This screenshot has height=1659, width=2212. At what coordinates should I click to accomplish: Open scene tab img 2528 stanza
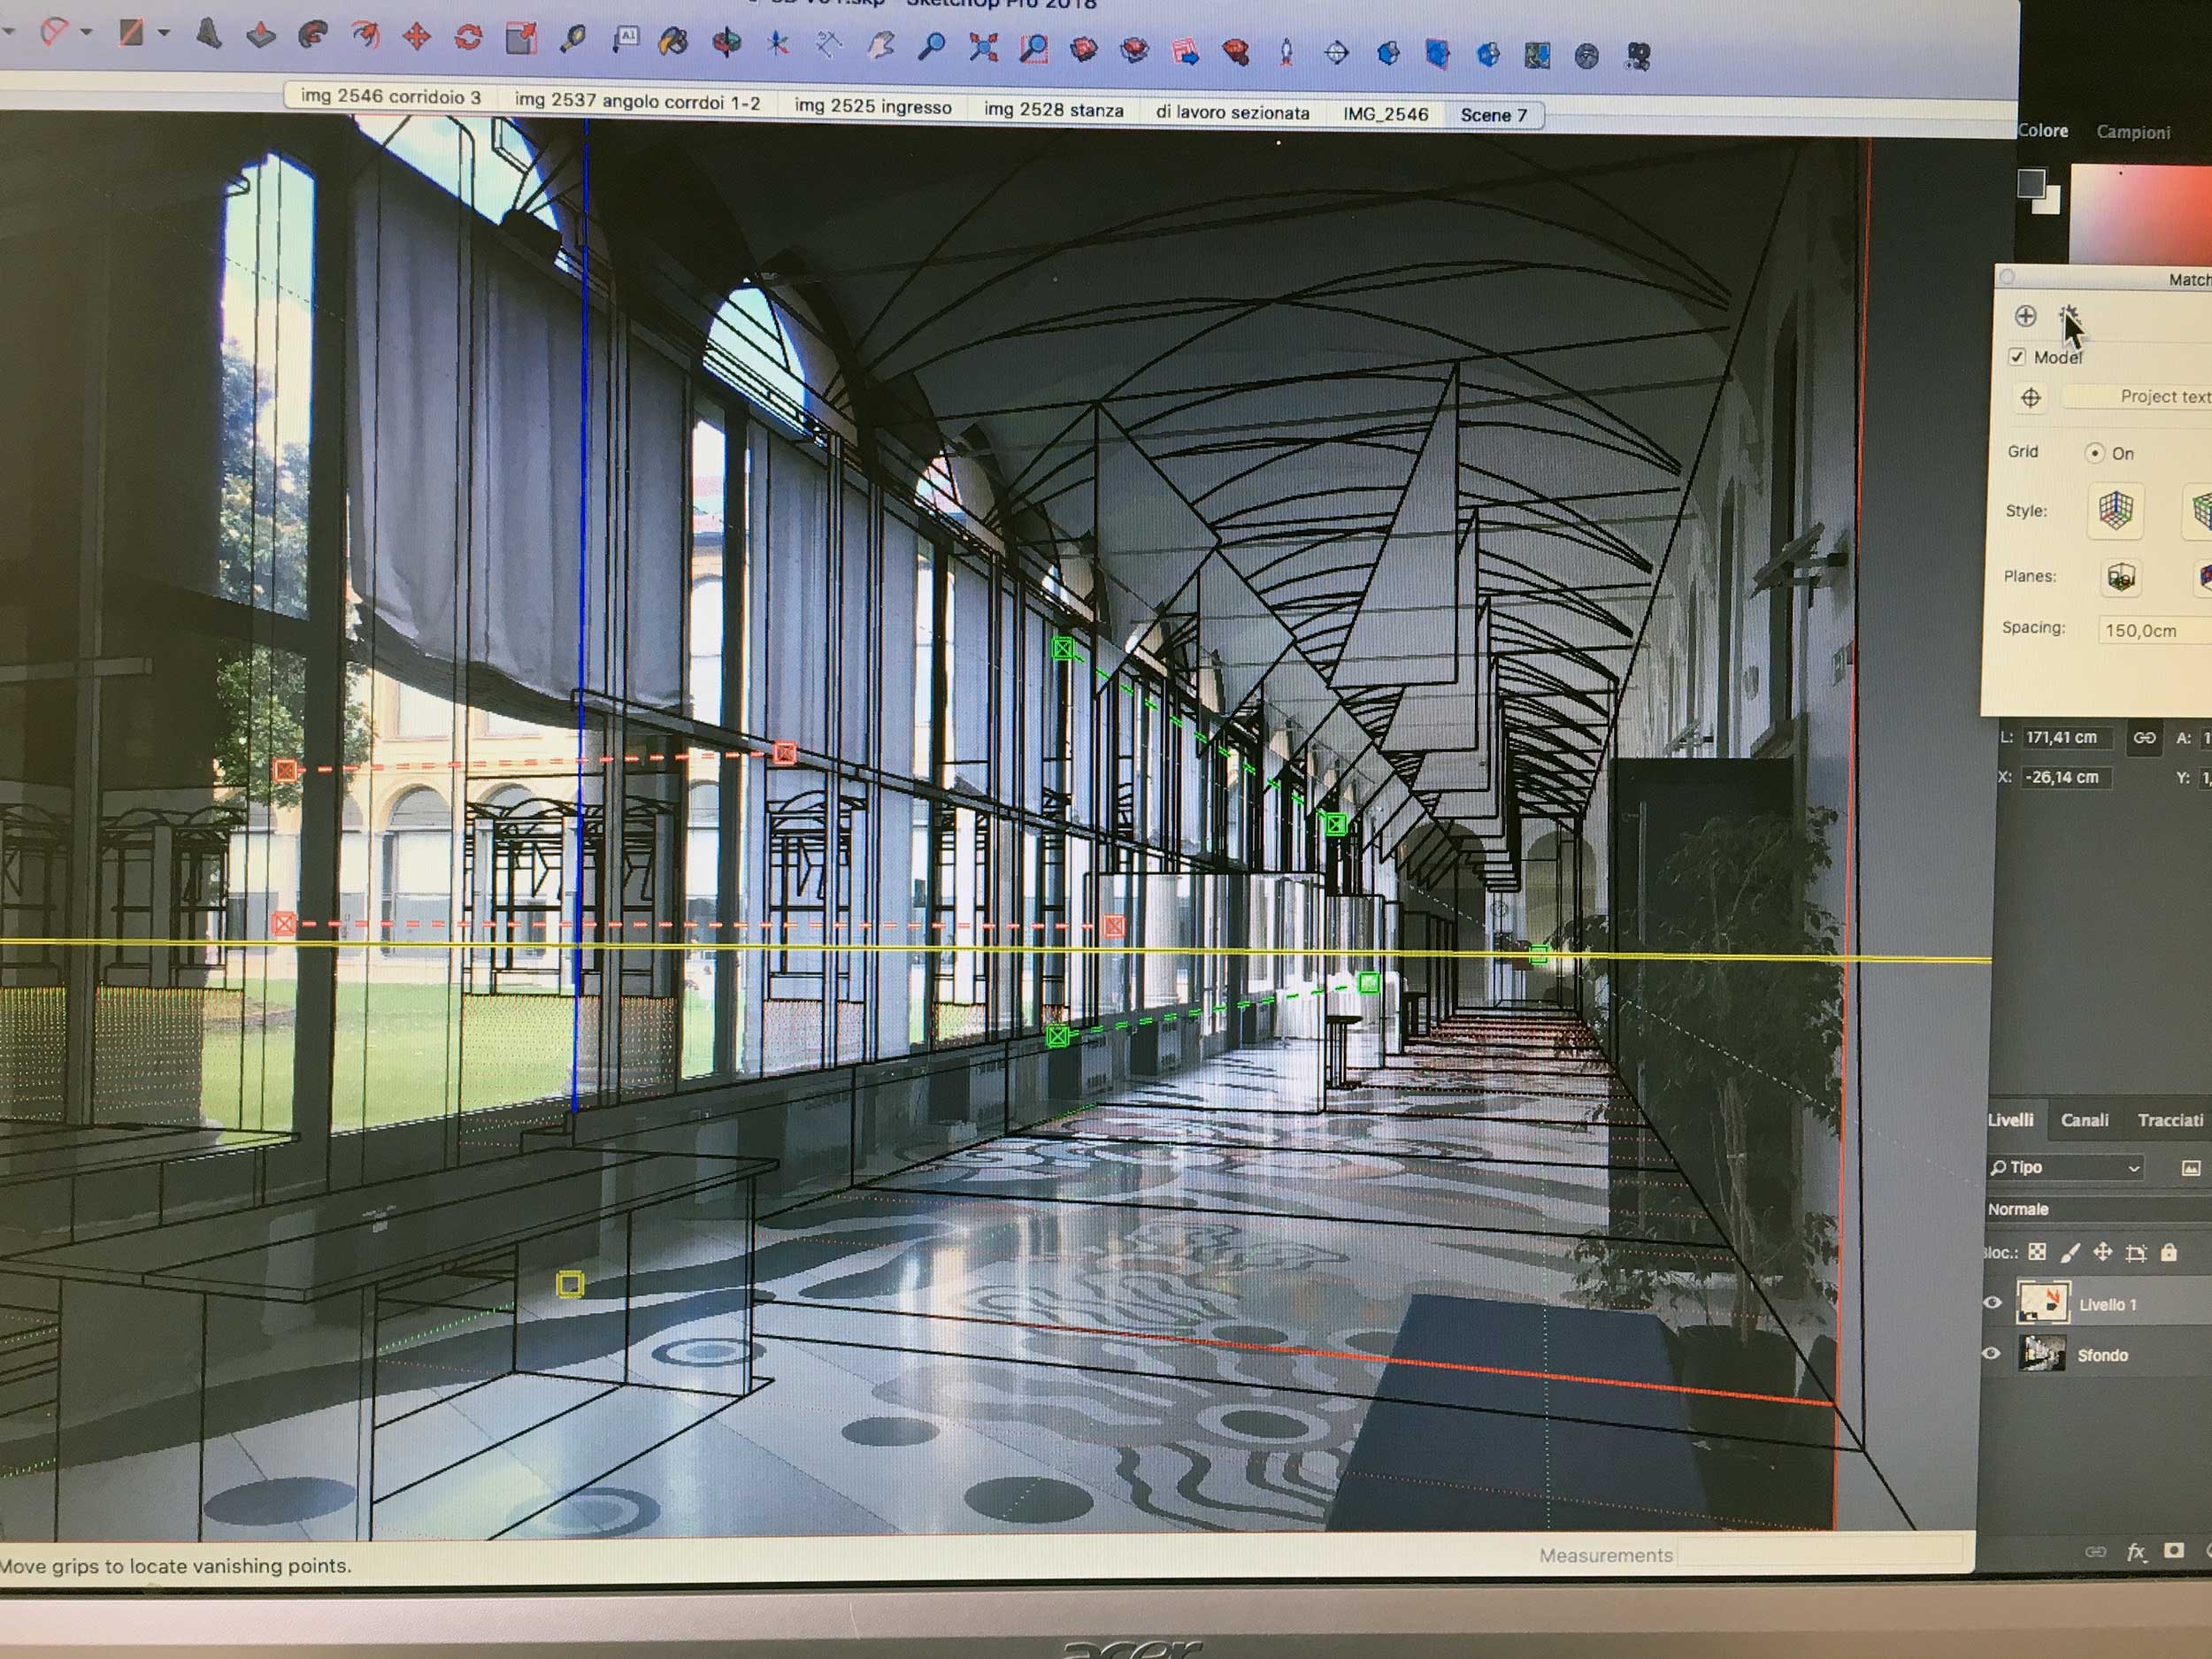point(1053,110)
